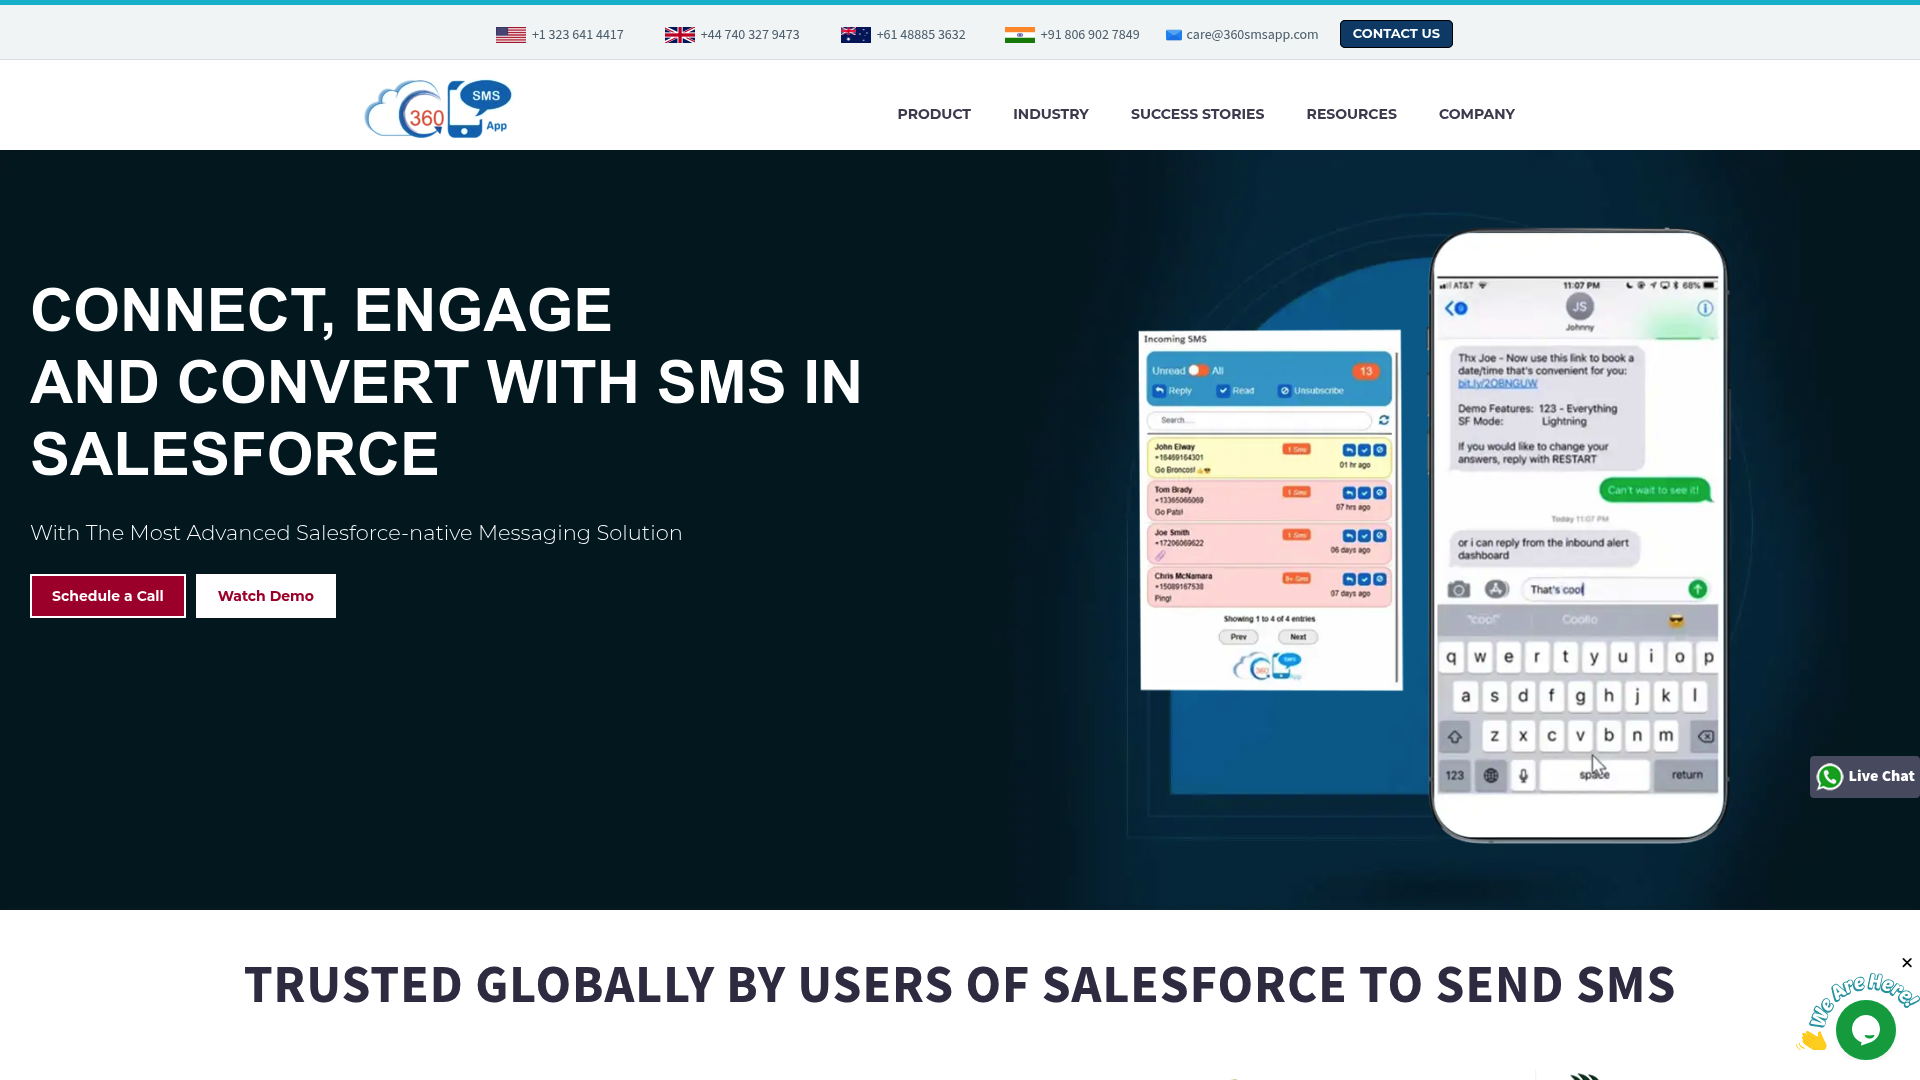1920x1080 pixels.
Task: Open the PRODUCT menu
Action: (934, 114)
